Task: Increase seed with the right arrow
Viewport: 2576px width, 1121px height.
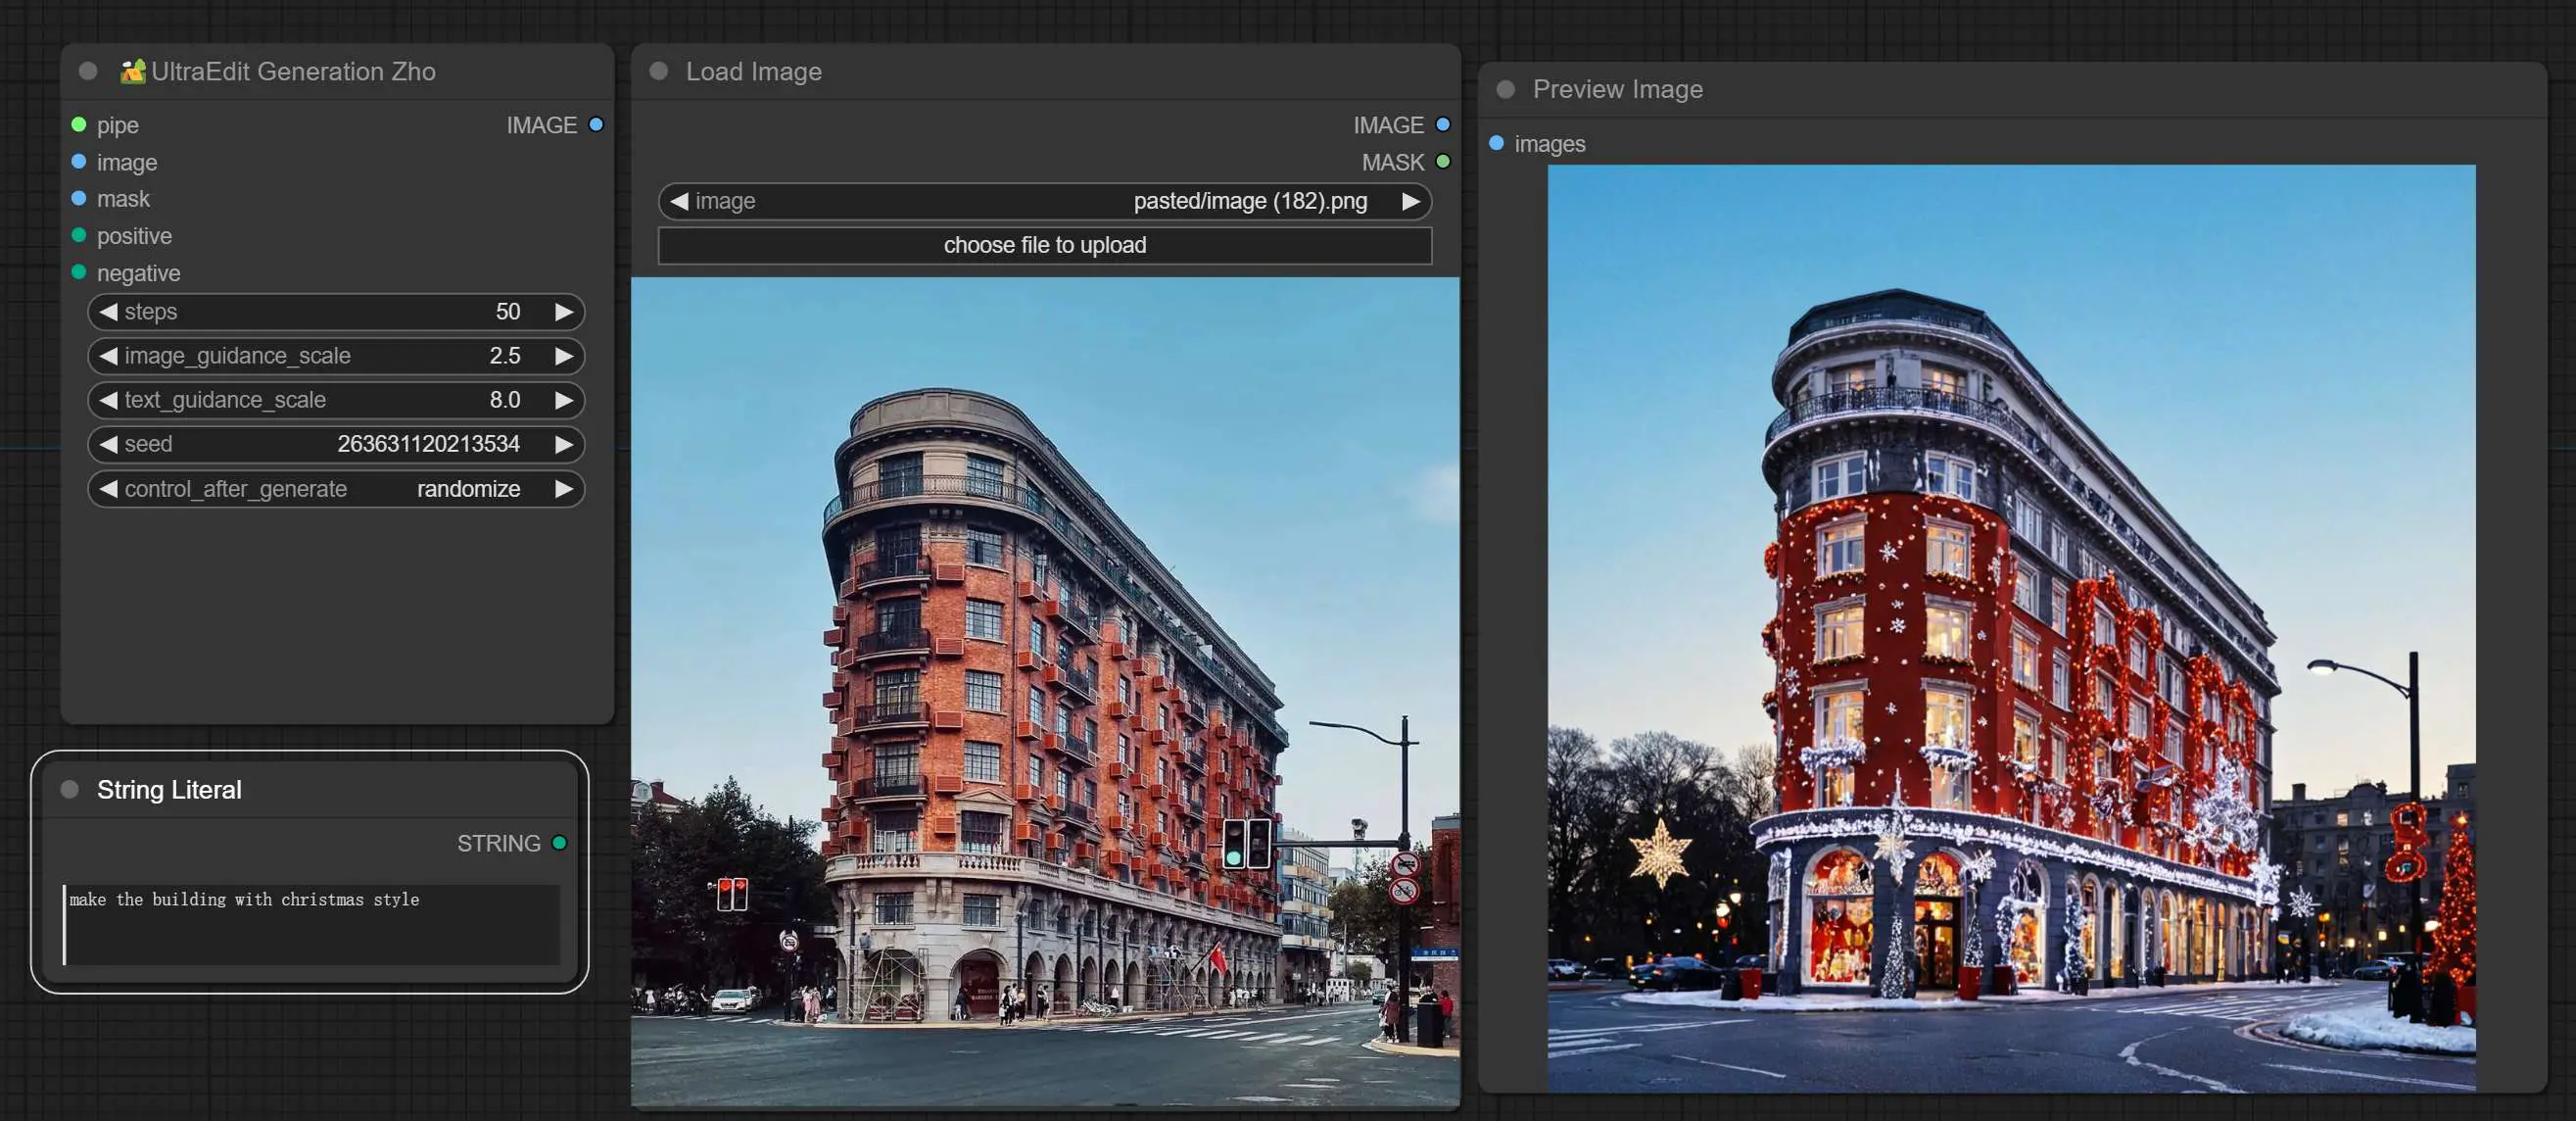Action: tap(563, 444)
